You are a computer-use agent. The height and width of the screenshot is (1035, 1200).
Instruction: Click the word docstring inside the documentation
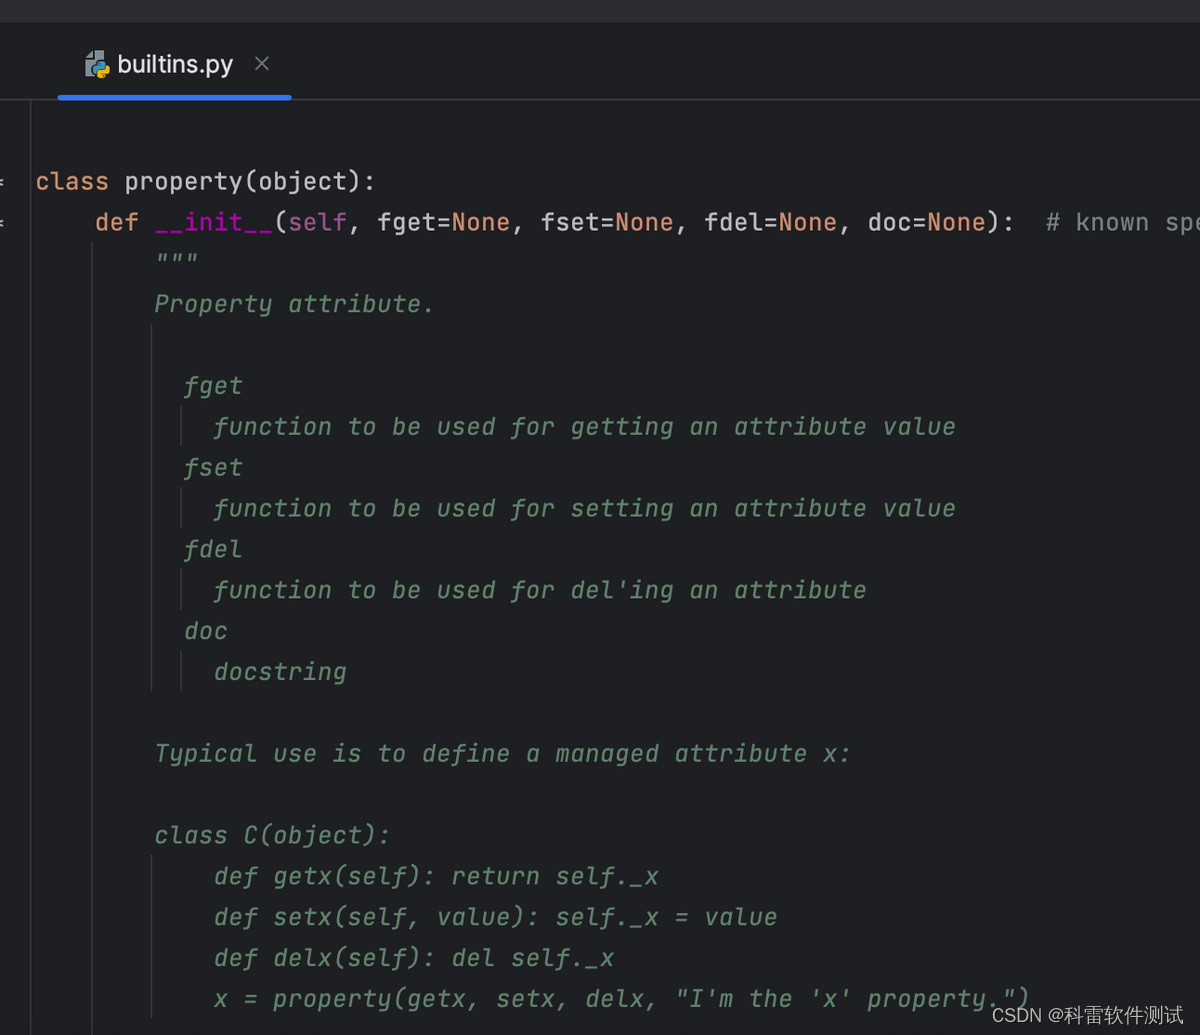tap(279, 671)
